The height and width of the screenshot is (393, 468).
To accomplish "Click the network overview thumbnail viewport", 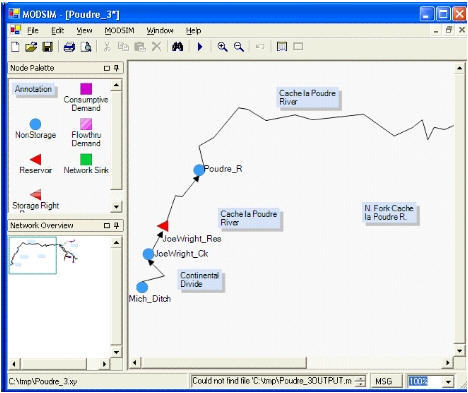I will 33,255.
